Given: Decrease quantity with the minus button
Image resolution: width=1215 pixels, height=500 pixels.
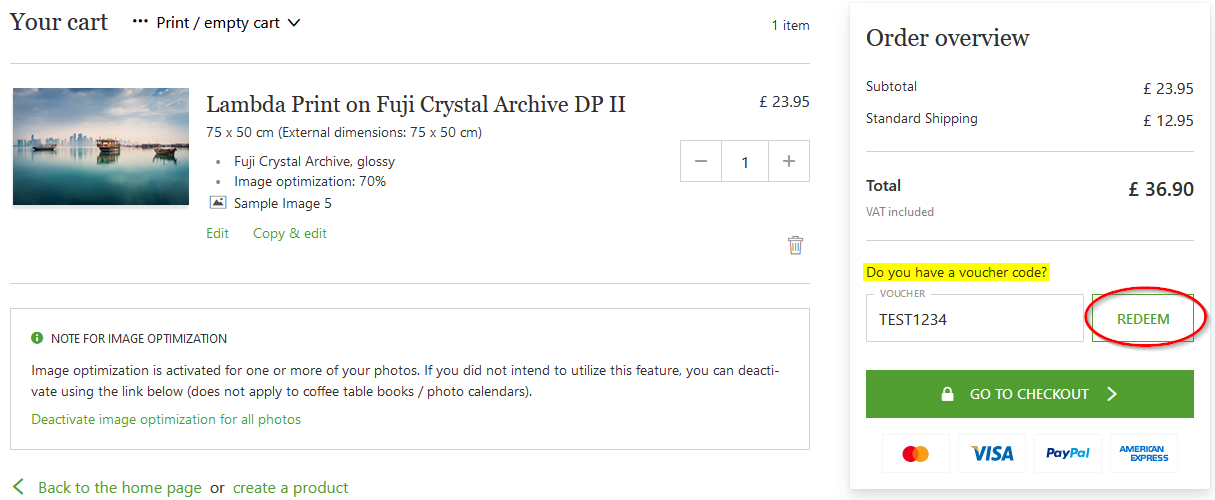Looking at the screenshot, I should (700, 161).
